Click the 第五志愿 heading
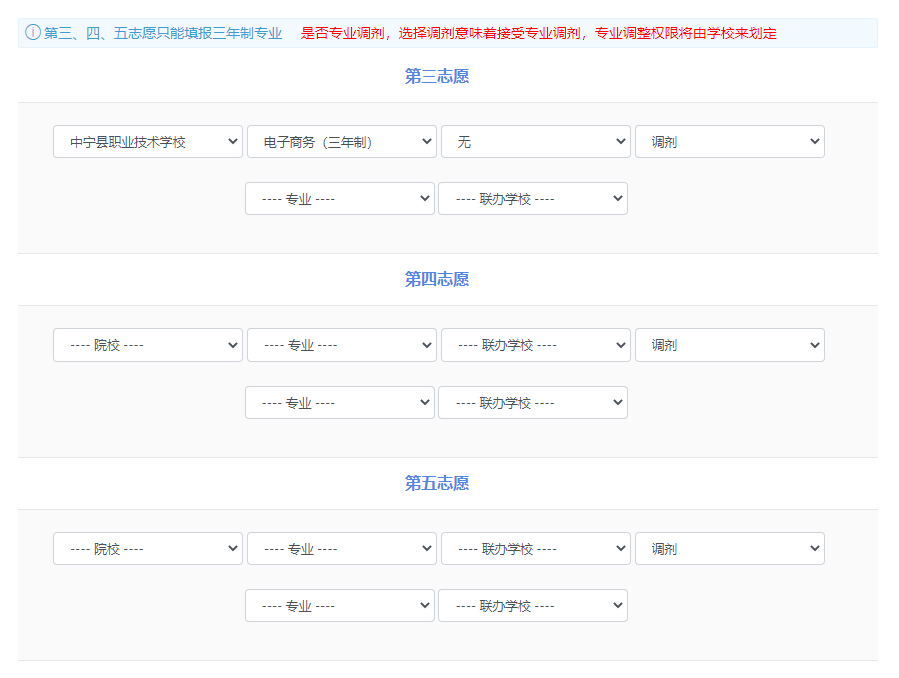Screen dimensions: 899x678 437,483
